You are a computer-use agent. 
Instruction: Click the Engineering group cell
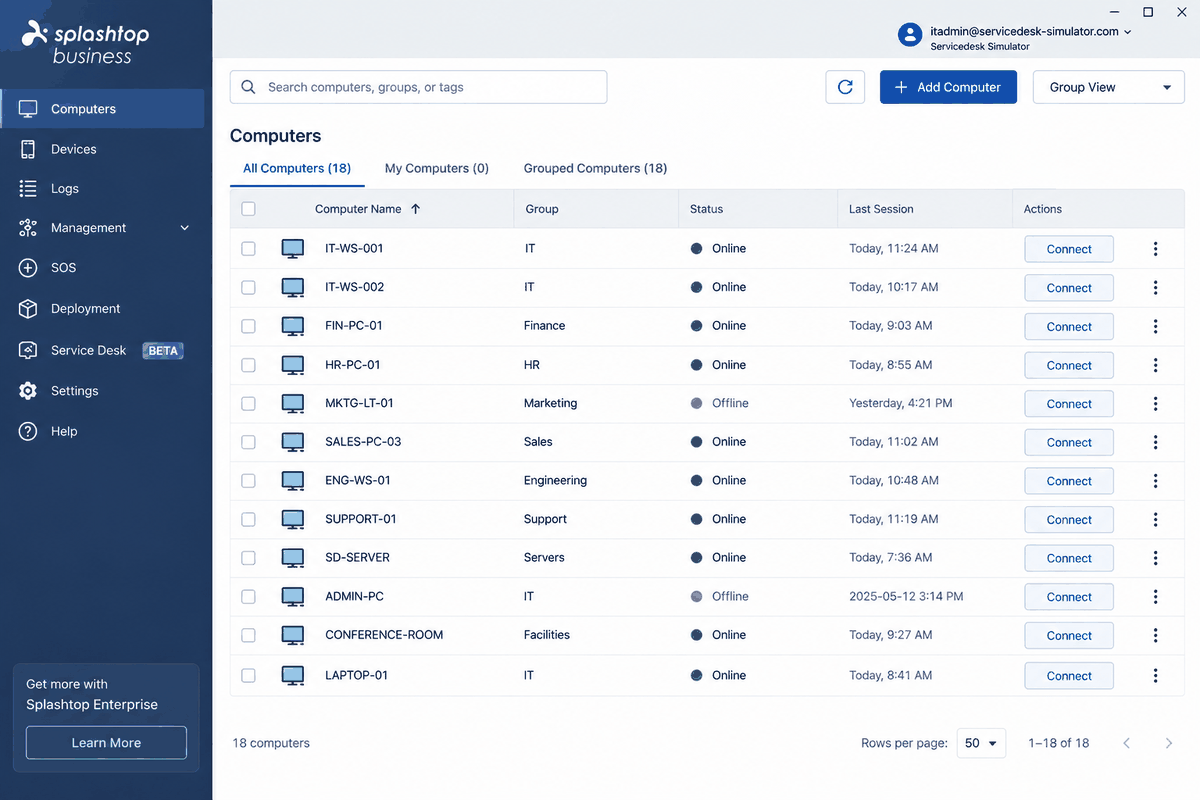pyautogui.click(x=555, y=480)
